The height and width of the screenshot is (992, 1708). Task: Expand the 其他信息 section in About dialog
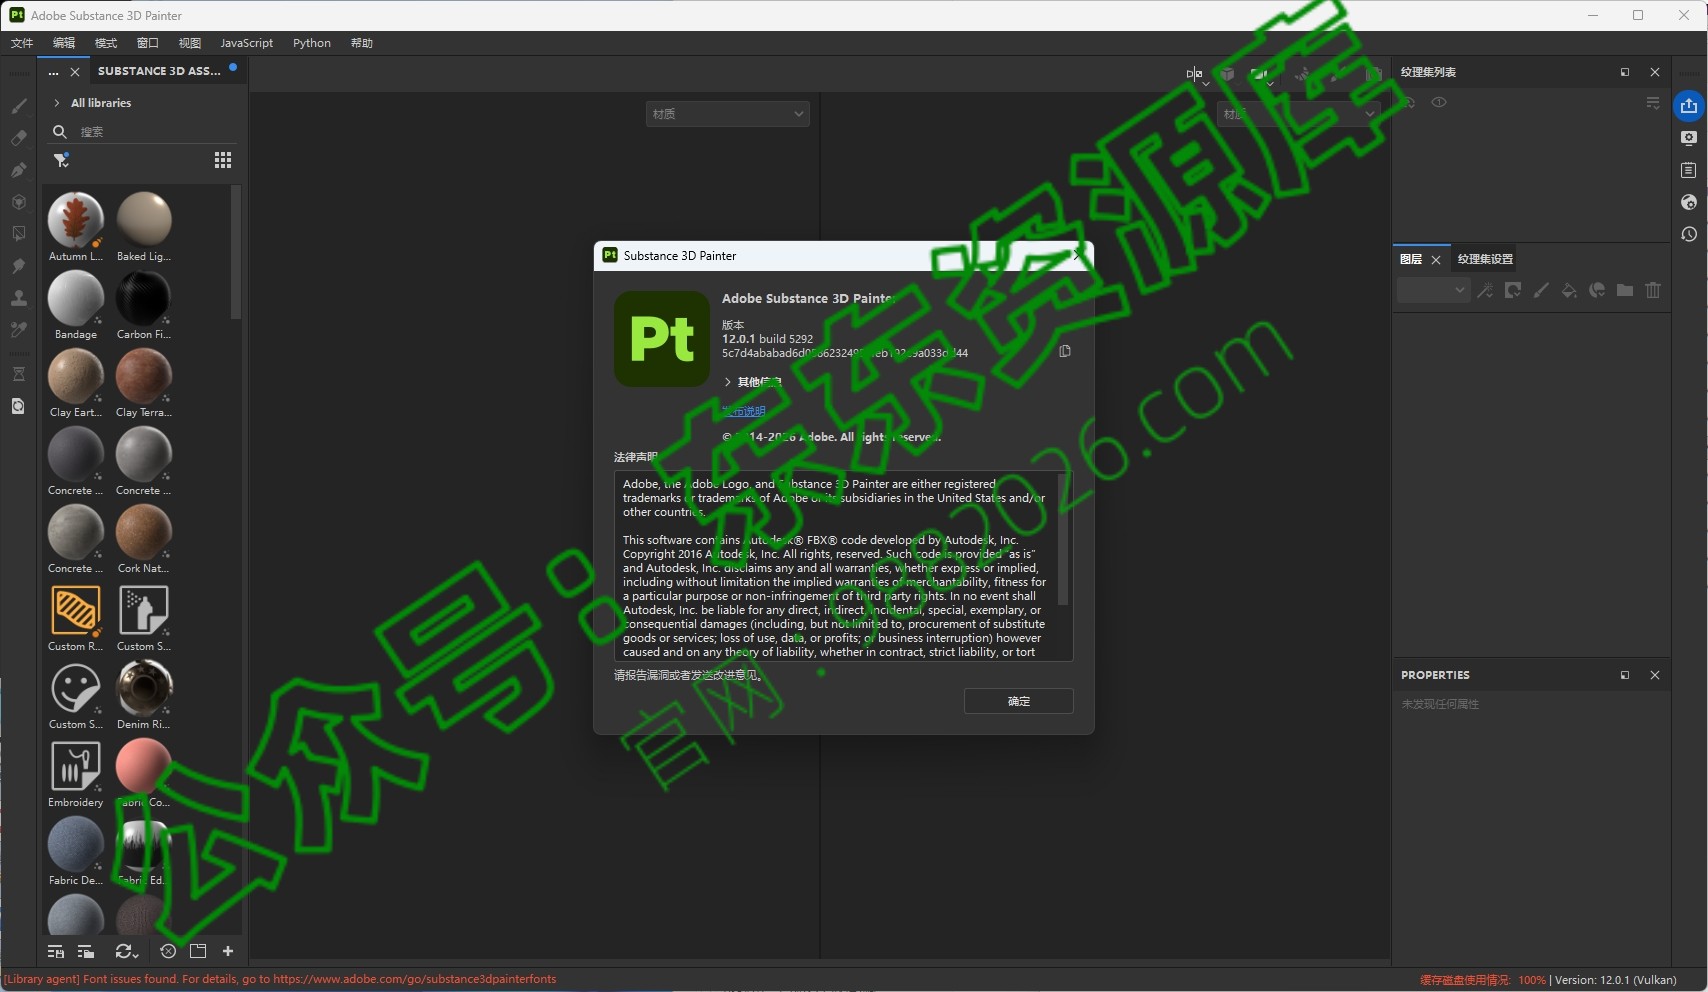click(728, 382)
